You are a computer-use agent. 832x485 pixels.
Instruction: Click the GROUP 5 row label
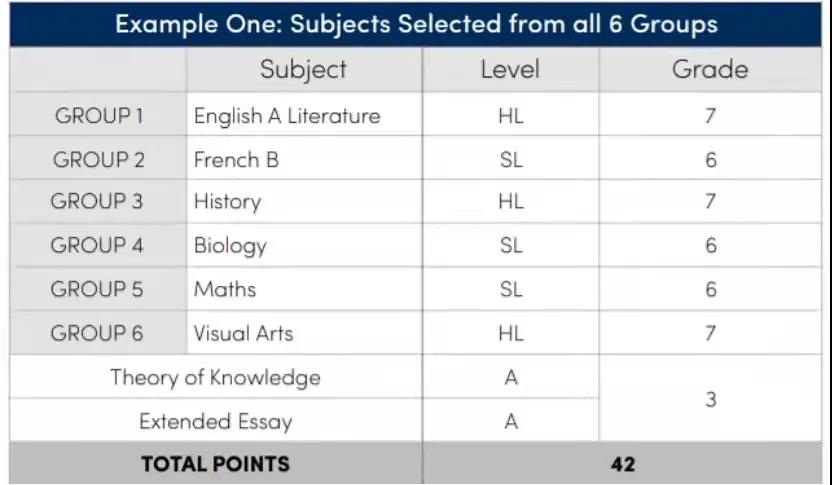pos(98,289)
